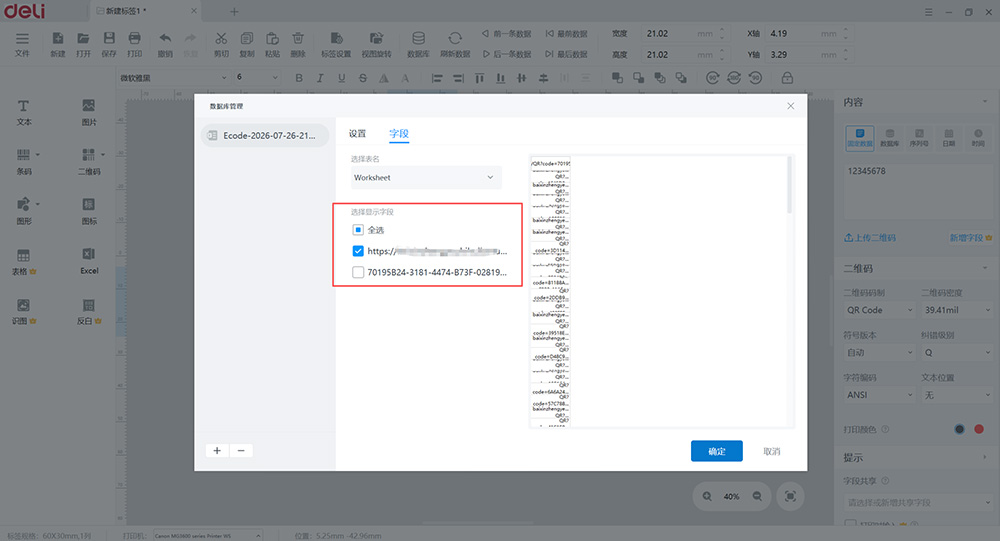Click the 撤销 undo arrow
Image resolution: width=1000 pixels, height=541 pixels.
[165, 45]
